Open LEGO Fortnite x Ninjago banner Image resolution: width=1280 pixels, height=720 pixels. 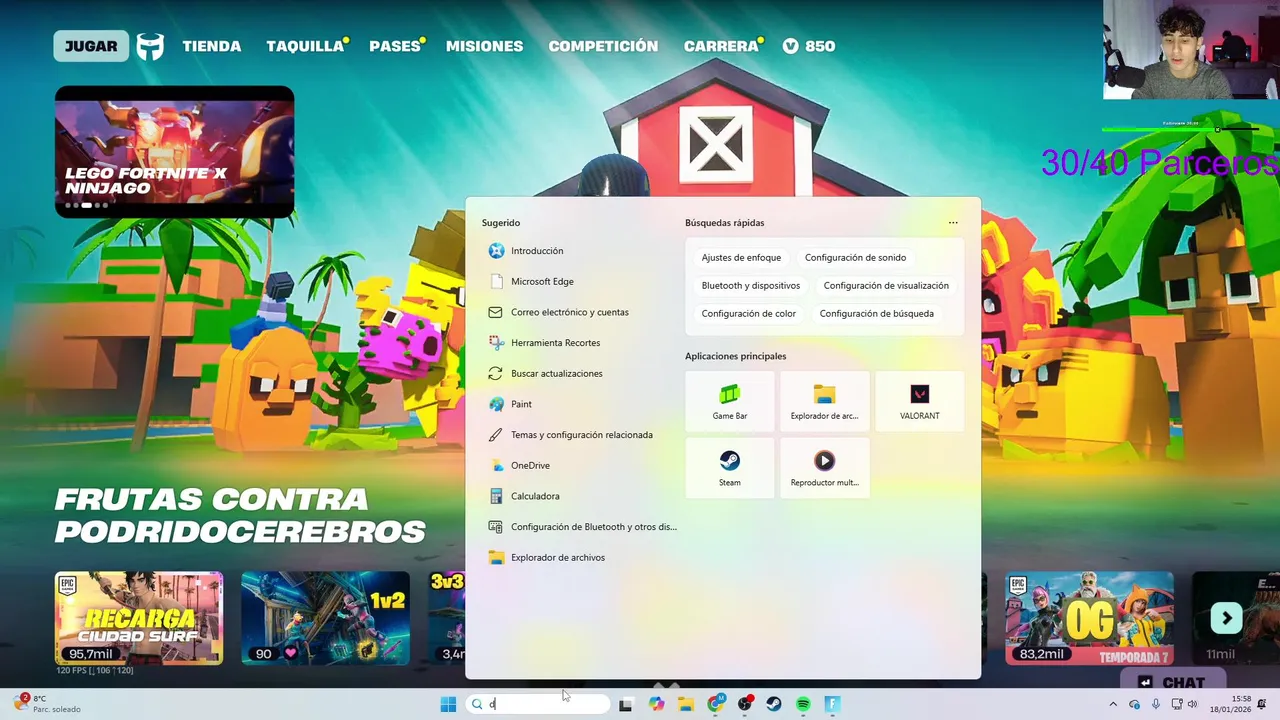click(175, 152)
